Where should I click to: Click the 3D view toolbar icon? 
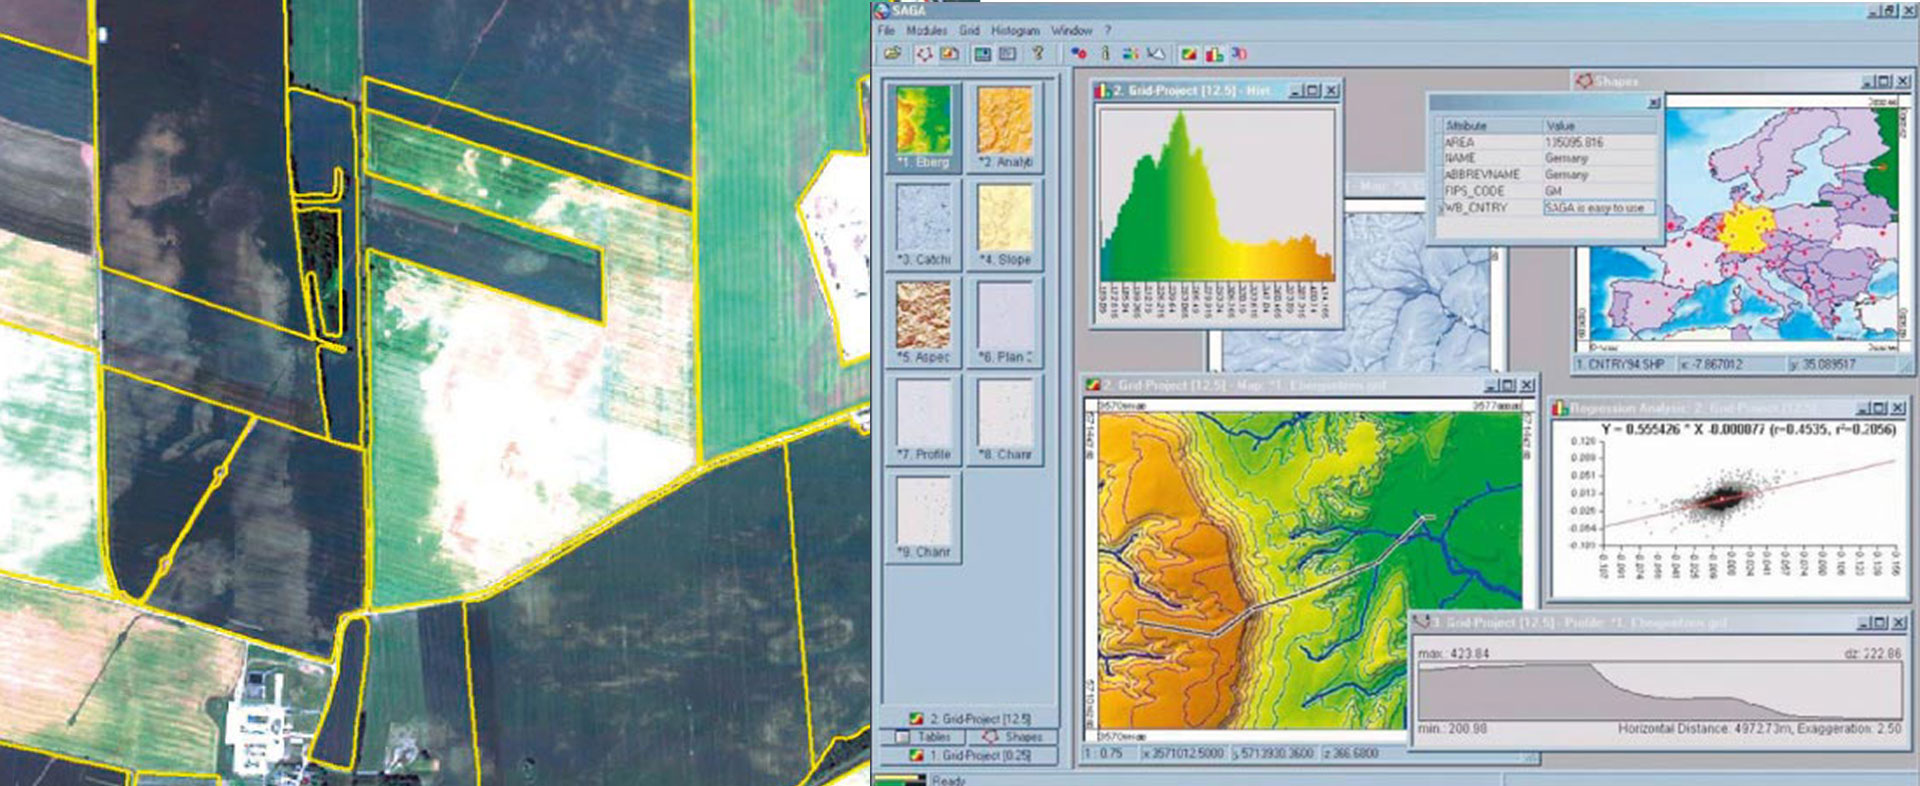pos(1239,53)
